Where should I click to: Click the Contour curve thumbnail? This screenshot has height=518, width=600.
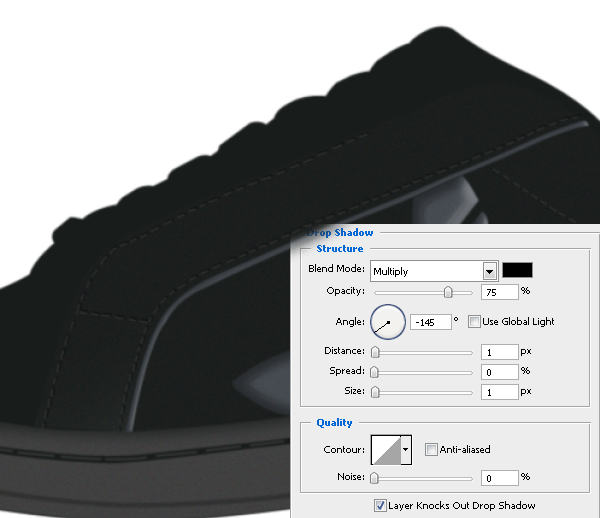pos(386,450)
